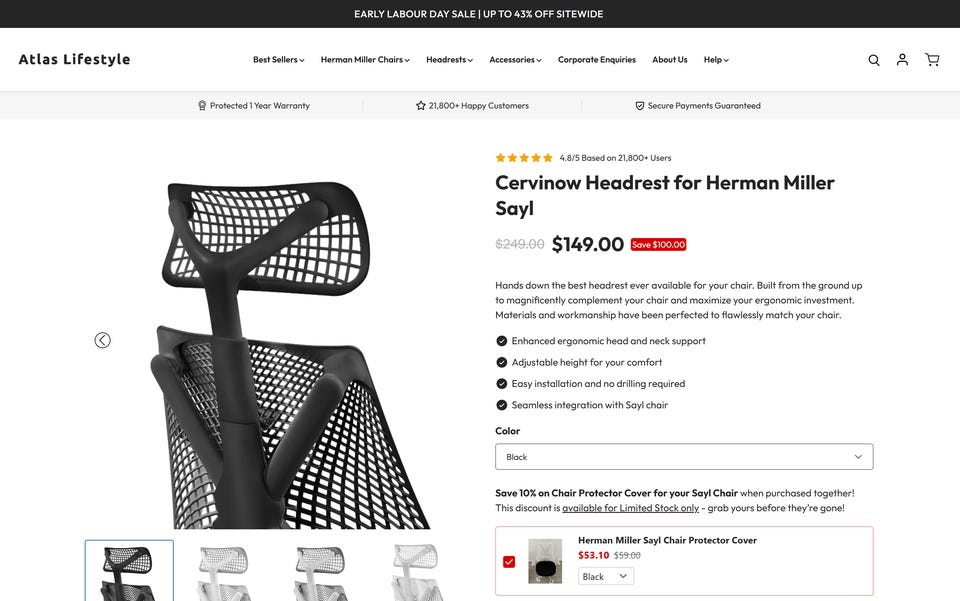
Task: Click the Secure Payments shield icon
Action: 640,106
